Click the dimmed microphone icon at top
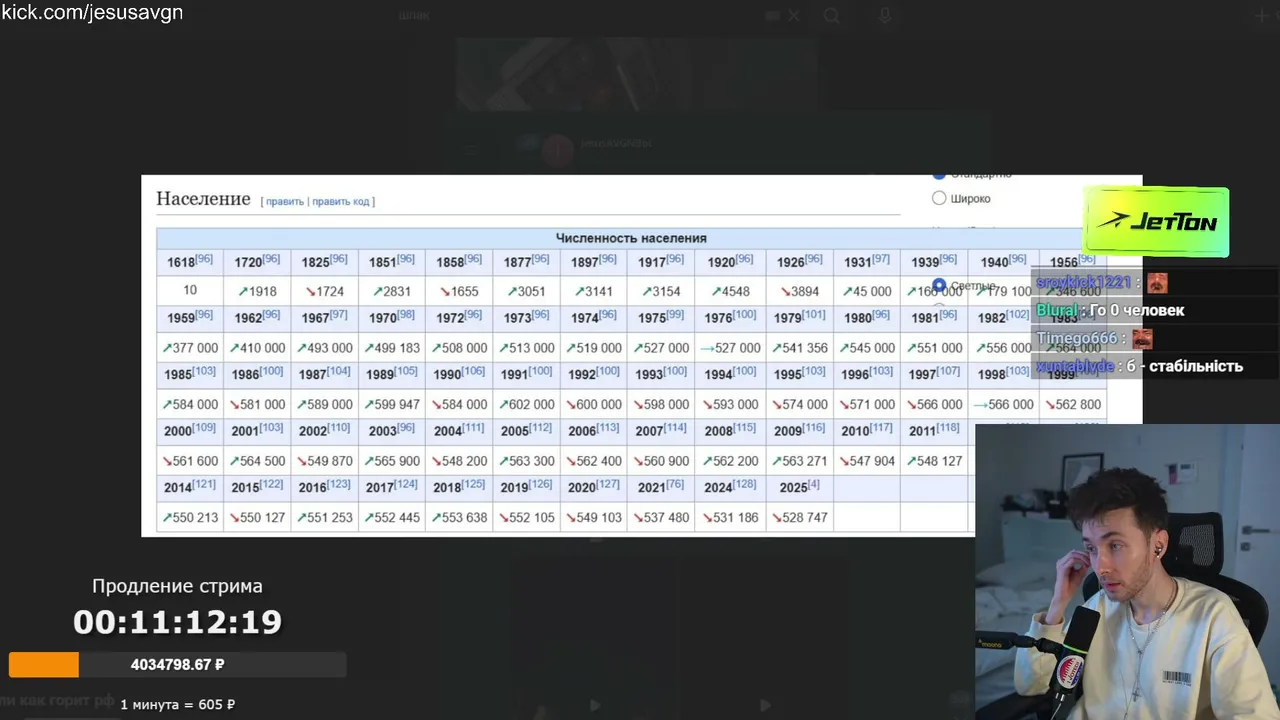 (x=885, y=15)
